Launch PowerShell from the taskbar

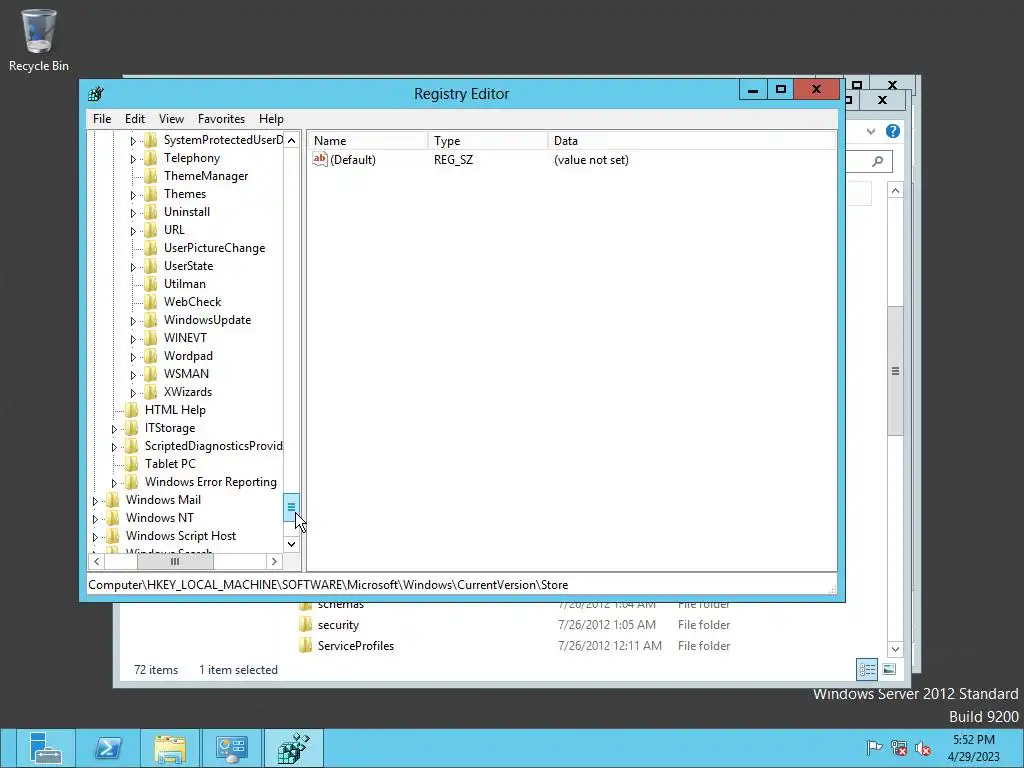coord(108,748)
